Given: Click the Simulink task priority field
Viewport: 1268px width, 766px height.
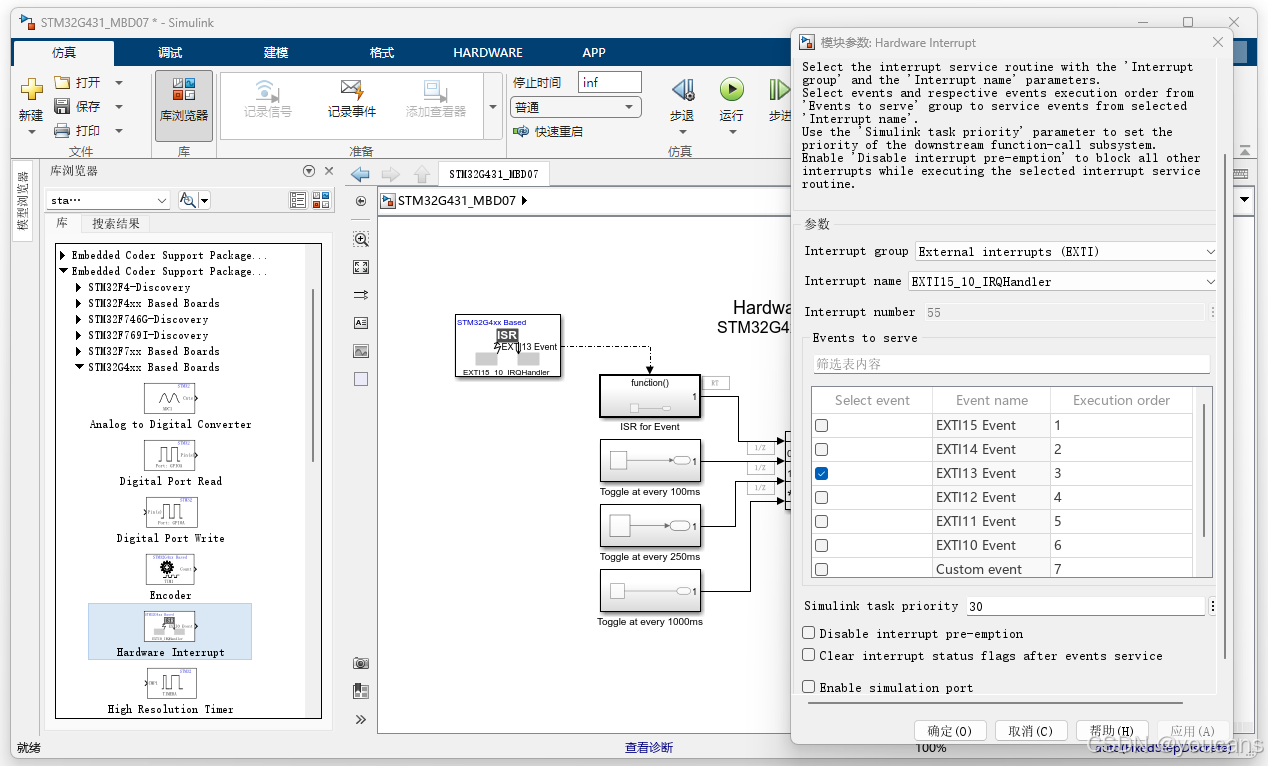Looking at the screenshot, I should (x=1085, y=606).
